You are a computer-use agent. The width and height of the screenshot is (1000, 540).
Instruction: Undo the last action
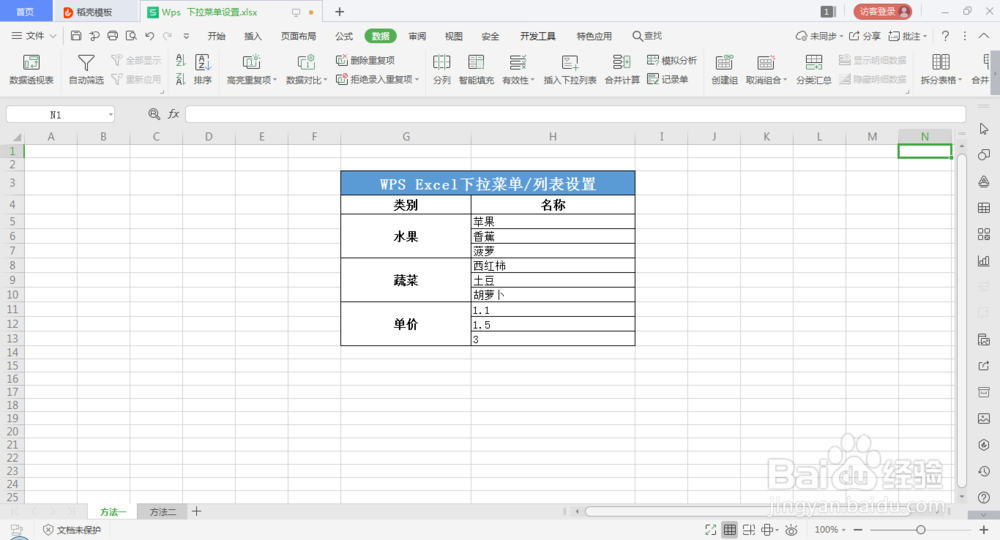150,36
